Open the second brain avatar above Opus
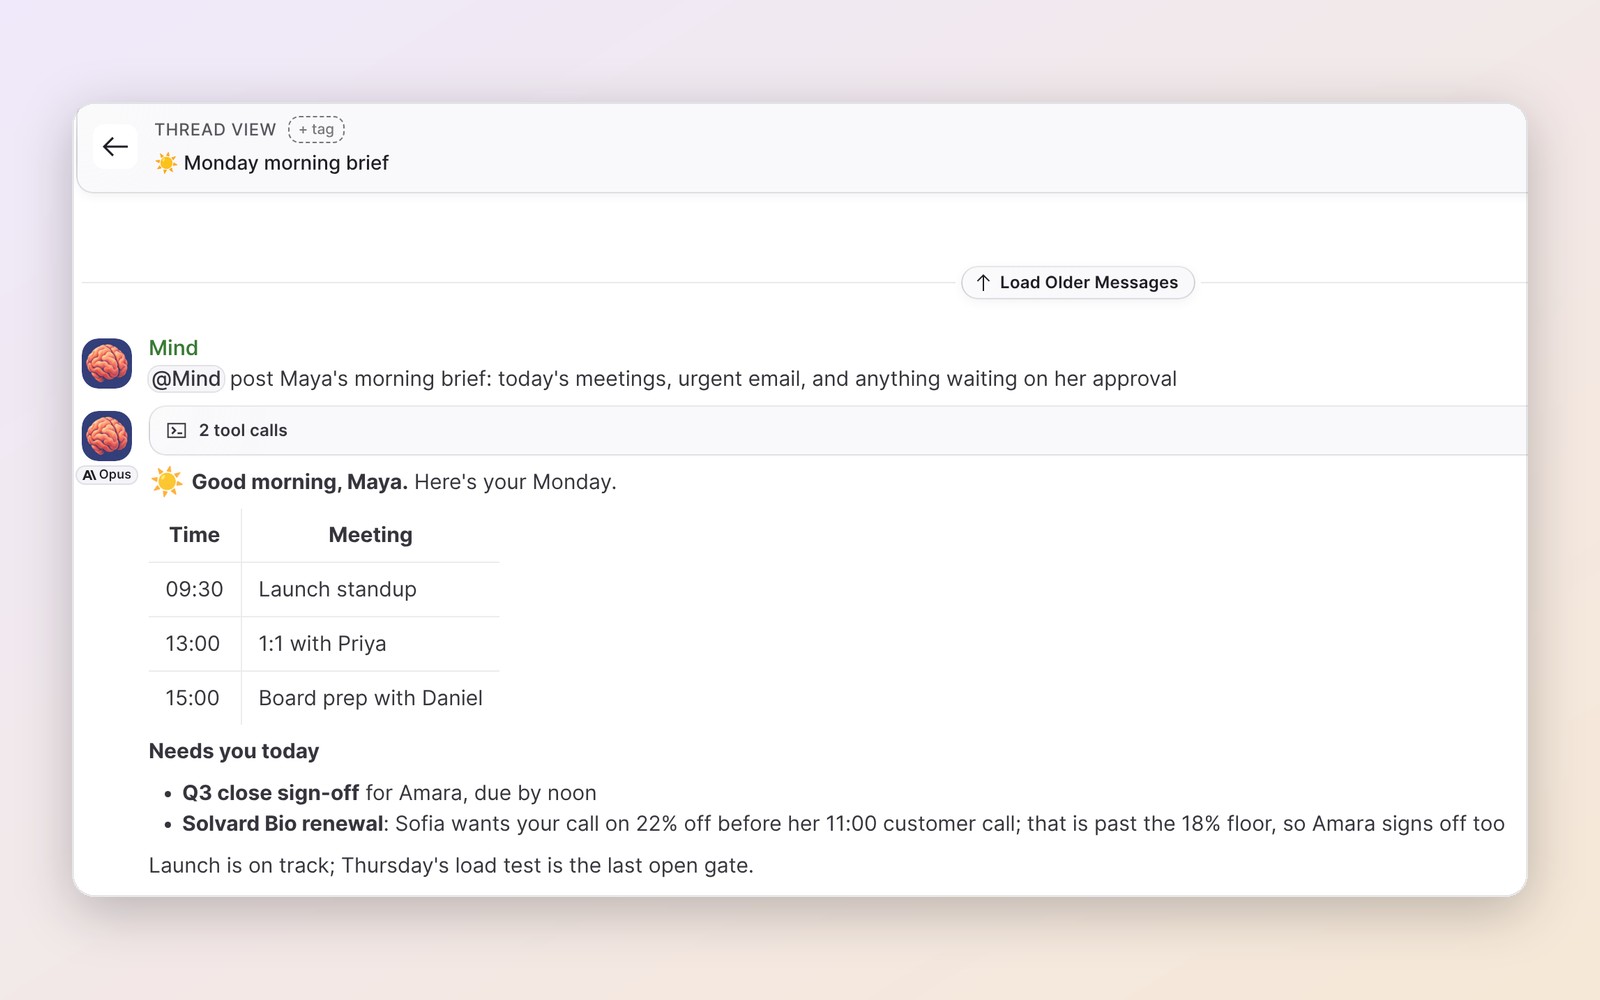 click(107, 436)
